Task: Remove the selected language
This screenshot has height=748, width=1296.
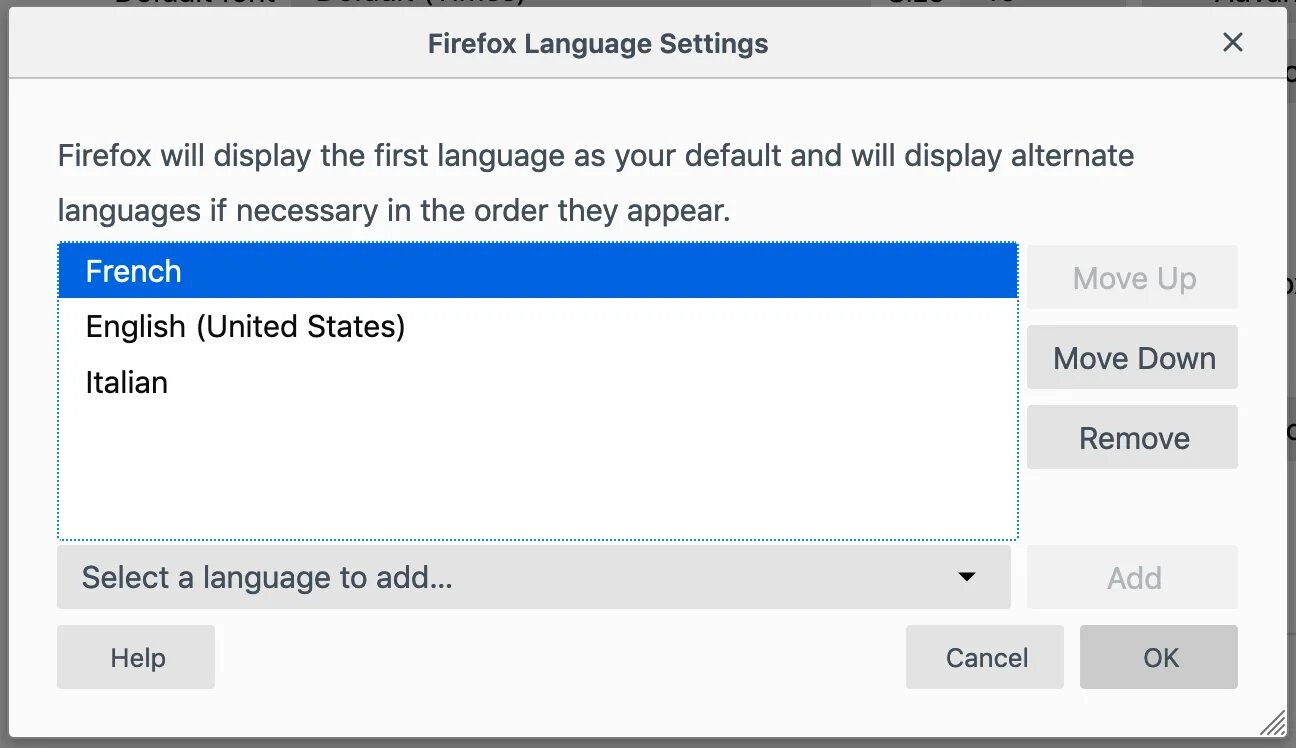Action: point(1132,438)
